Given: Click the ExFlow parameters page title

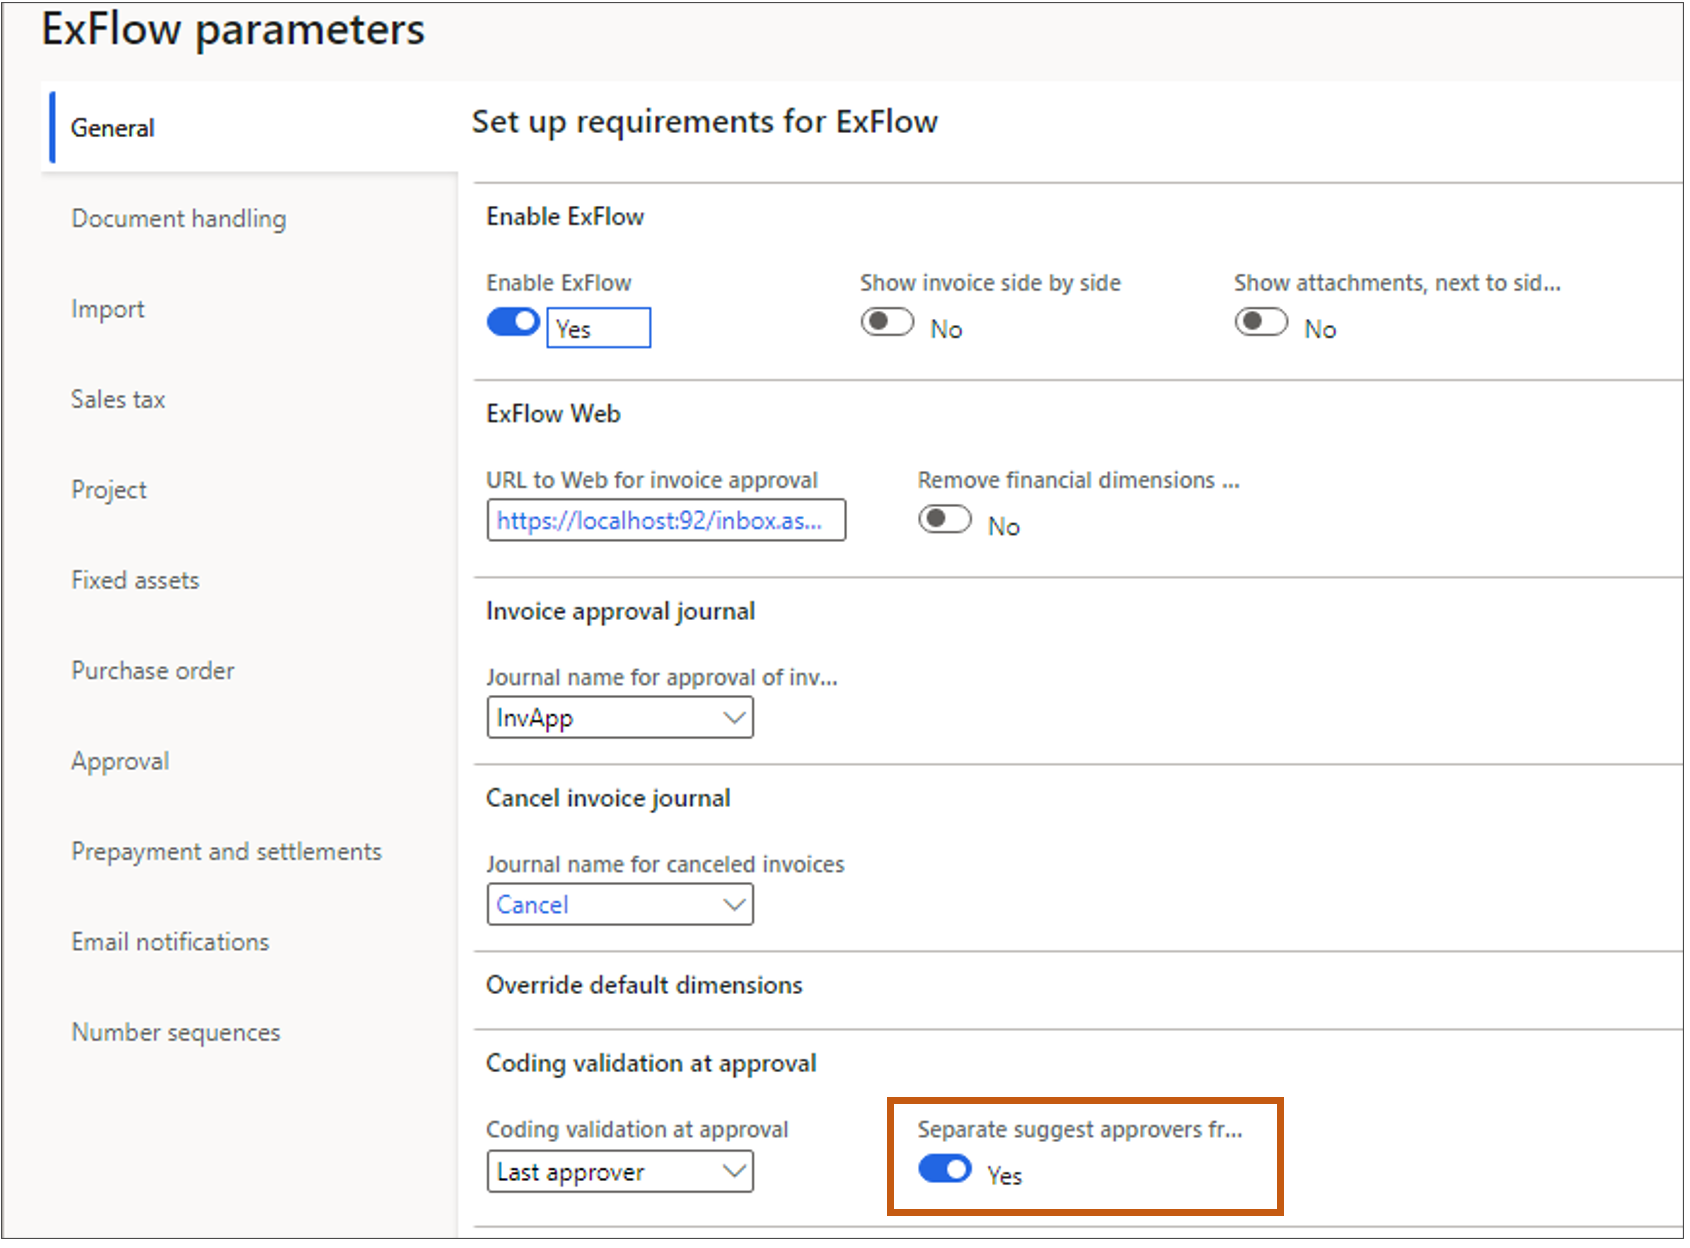Looking at the screenshot, I should coord(233,30).
